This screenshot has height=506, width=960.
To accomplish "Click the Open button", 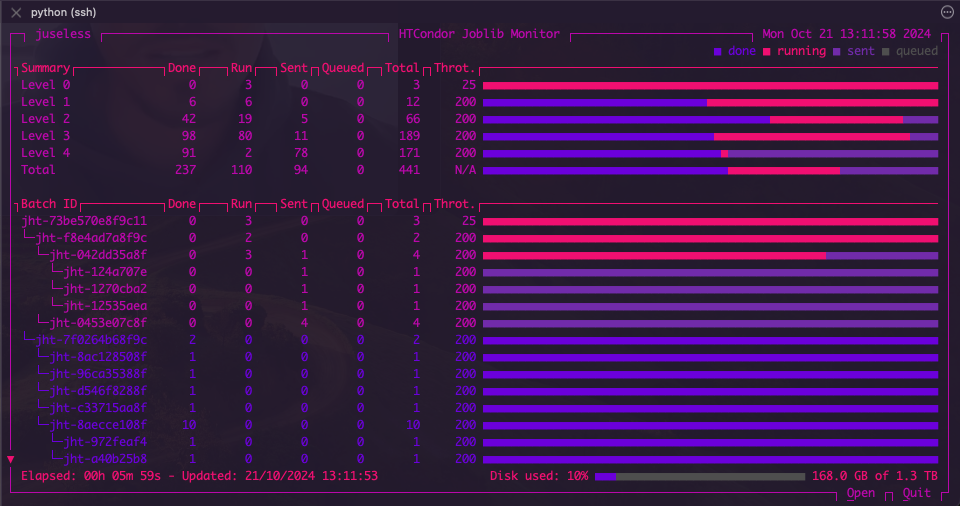I will (861, 493).
